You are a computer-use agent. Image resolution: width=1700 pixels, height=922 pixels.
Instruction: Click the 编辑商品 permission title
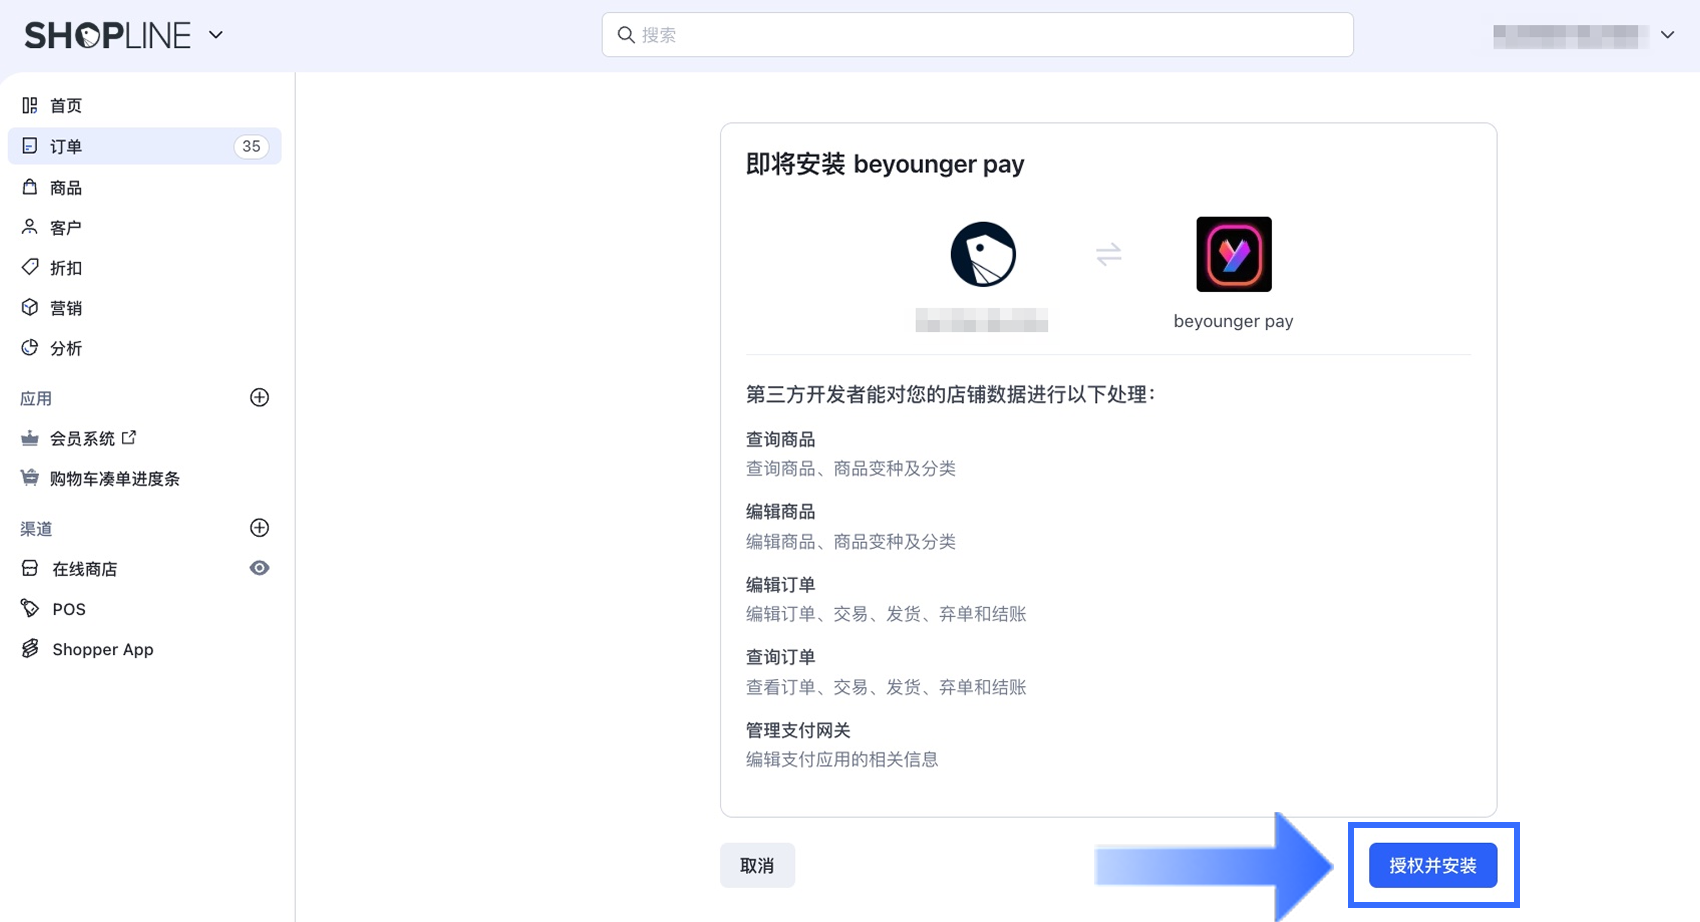point(780,512)
